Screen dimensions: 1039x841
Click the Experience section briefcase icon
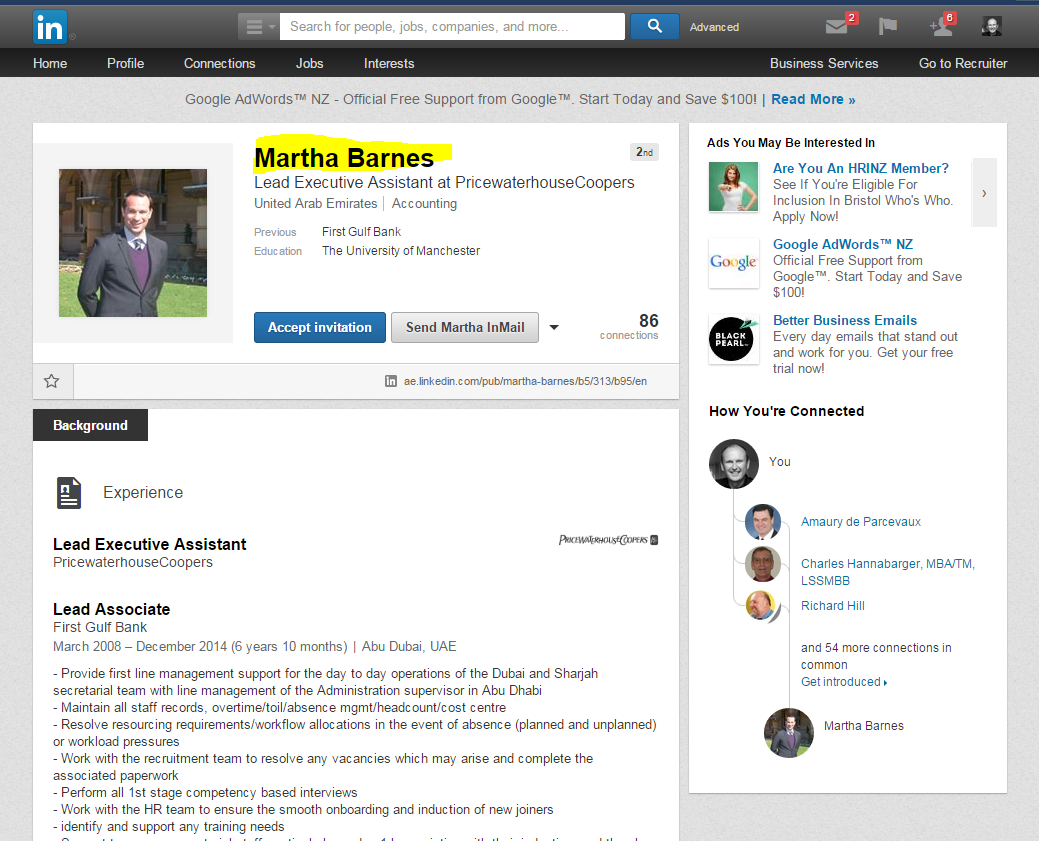(x=68, y=492)
